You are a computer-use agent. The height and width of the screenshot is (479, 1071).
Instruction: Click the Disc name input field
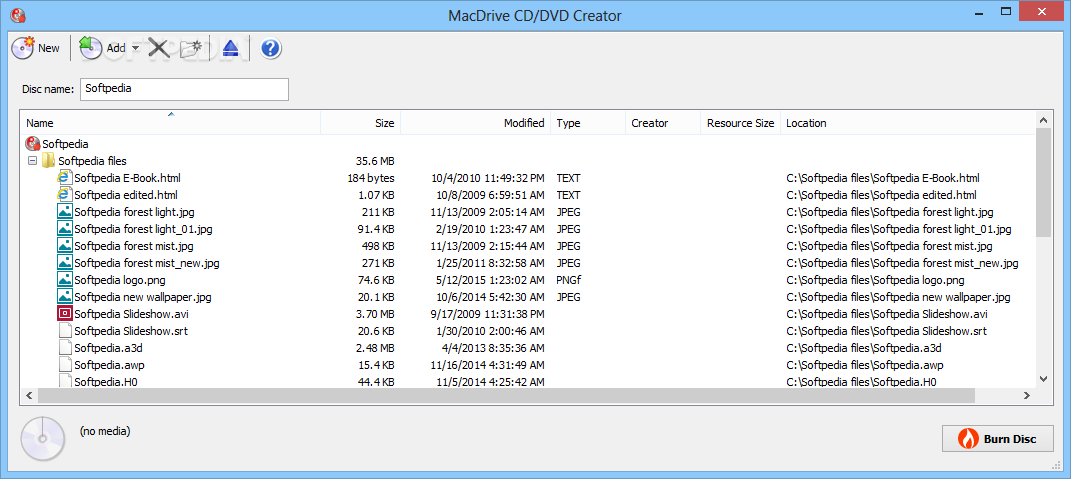(x=184, y=89)
